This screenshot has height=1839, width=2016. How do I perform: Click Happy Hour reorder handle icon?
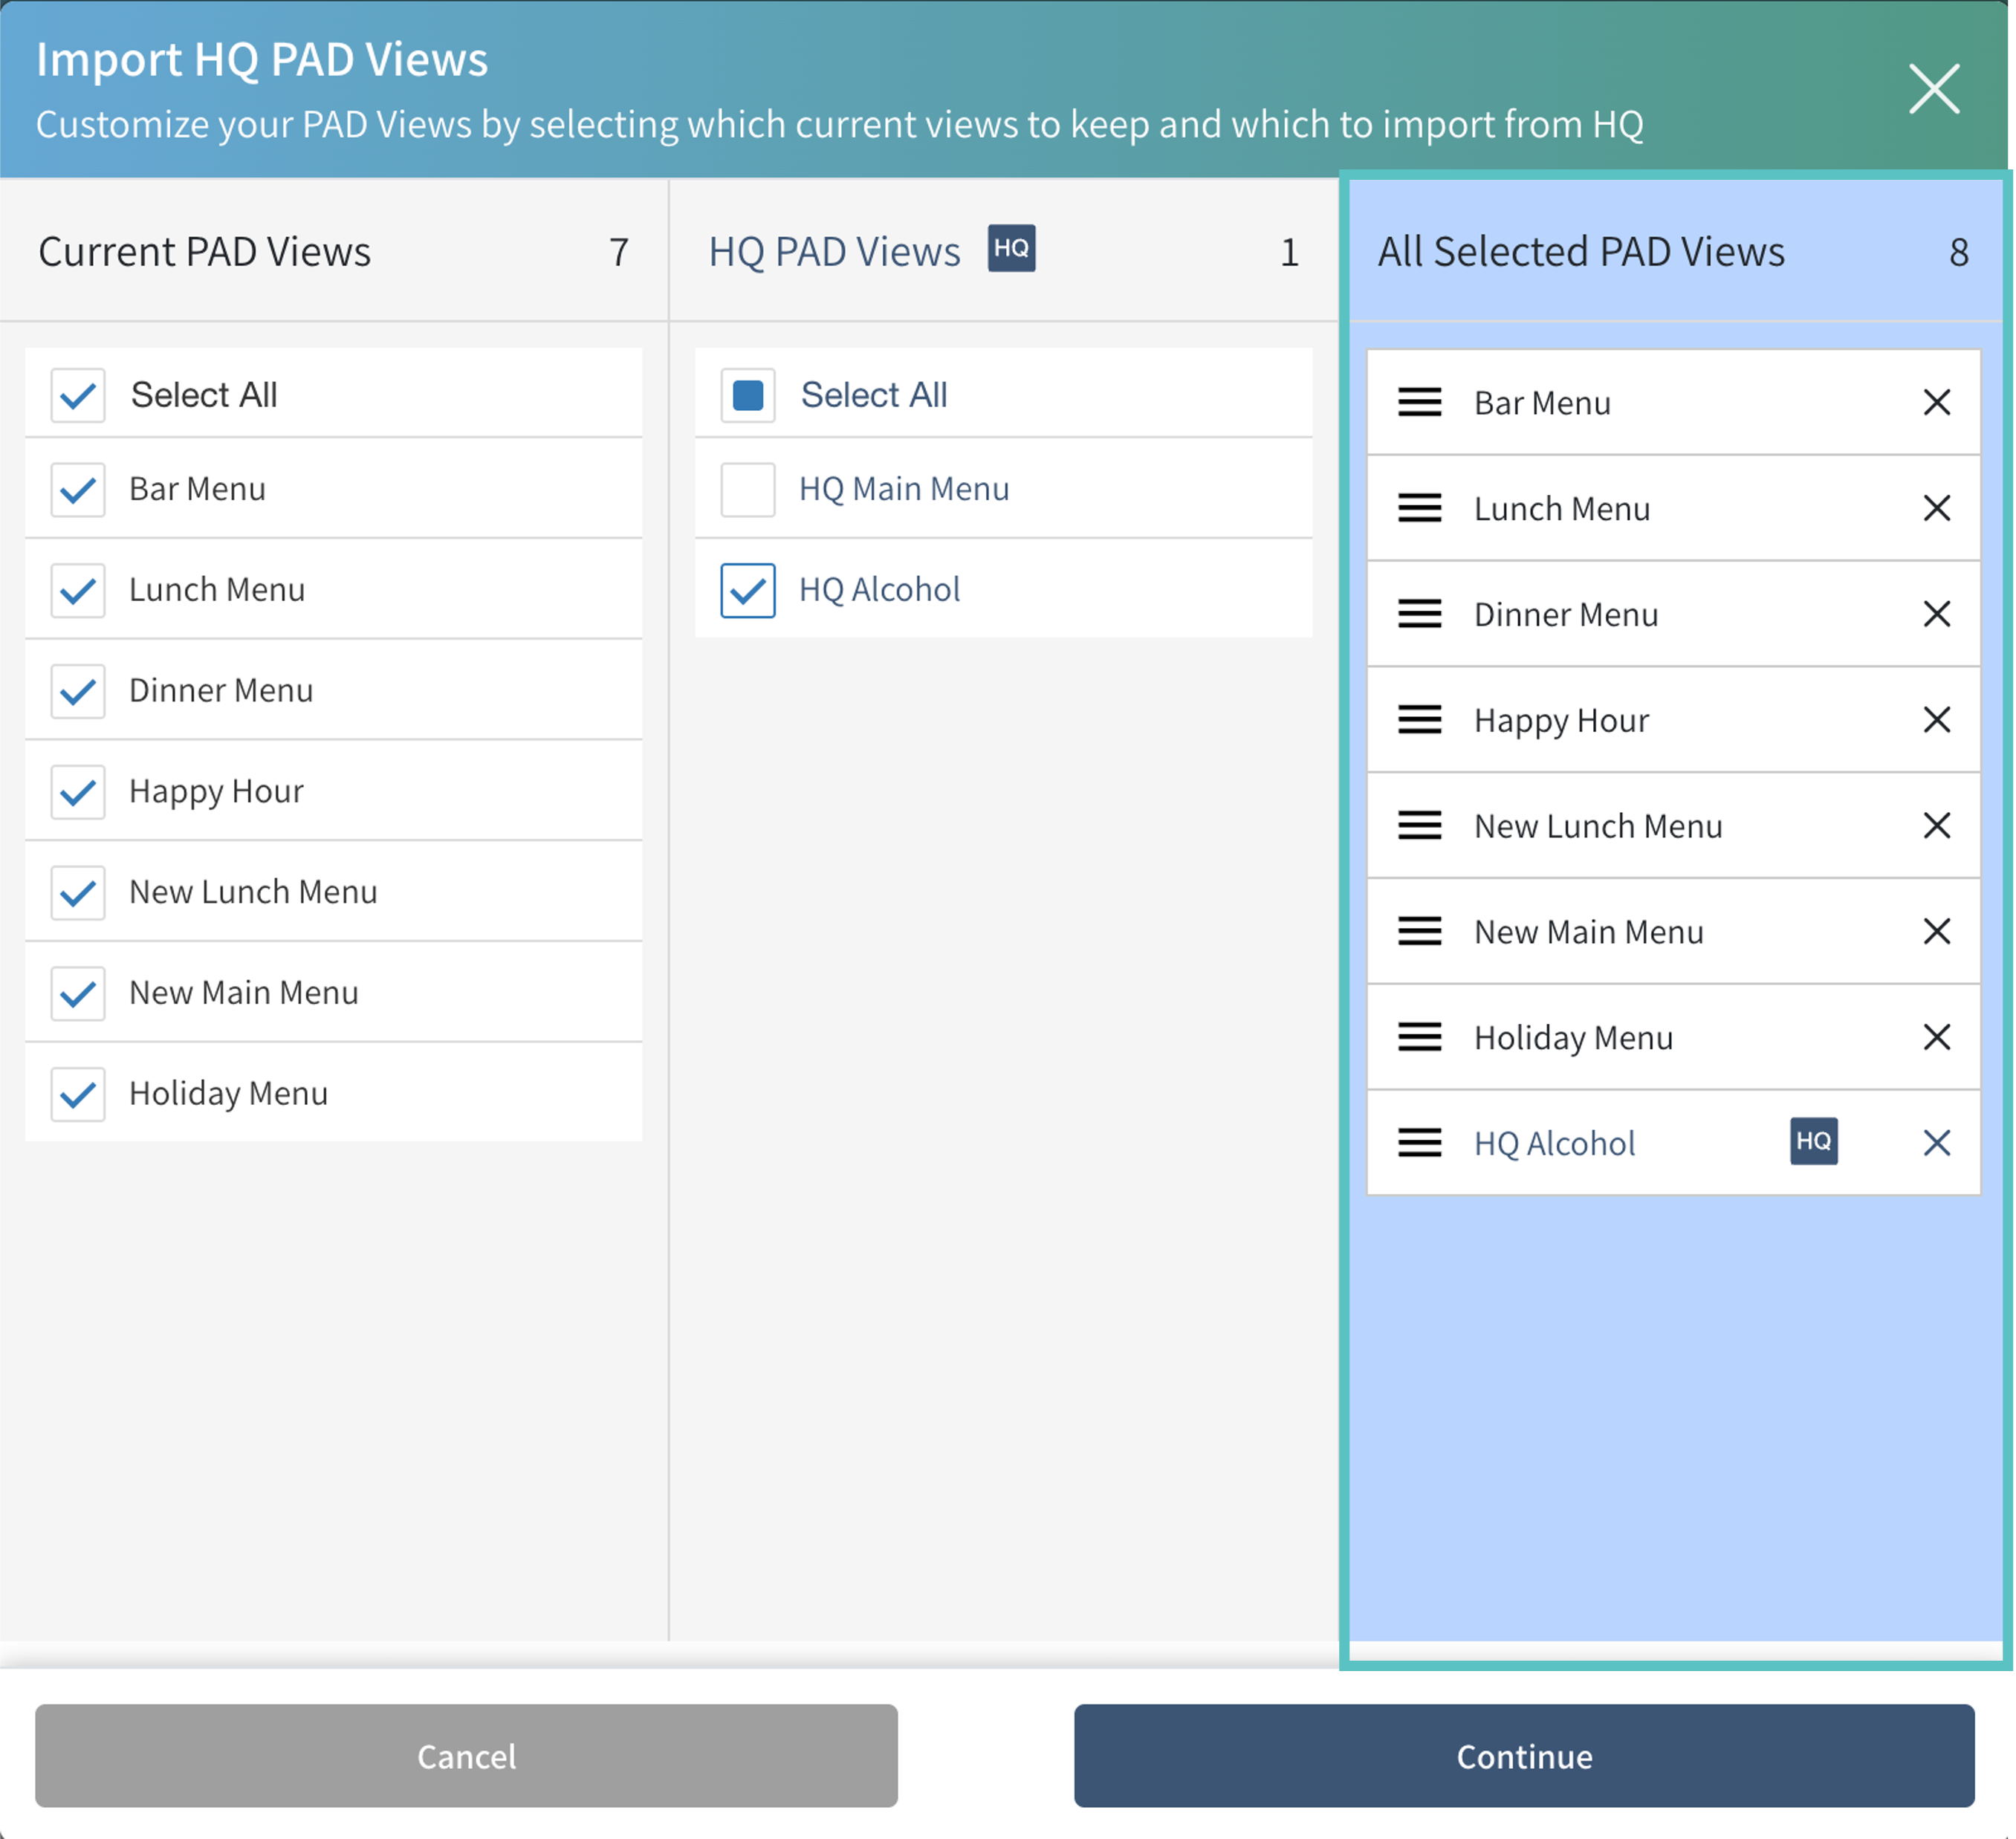[1419, 720]
